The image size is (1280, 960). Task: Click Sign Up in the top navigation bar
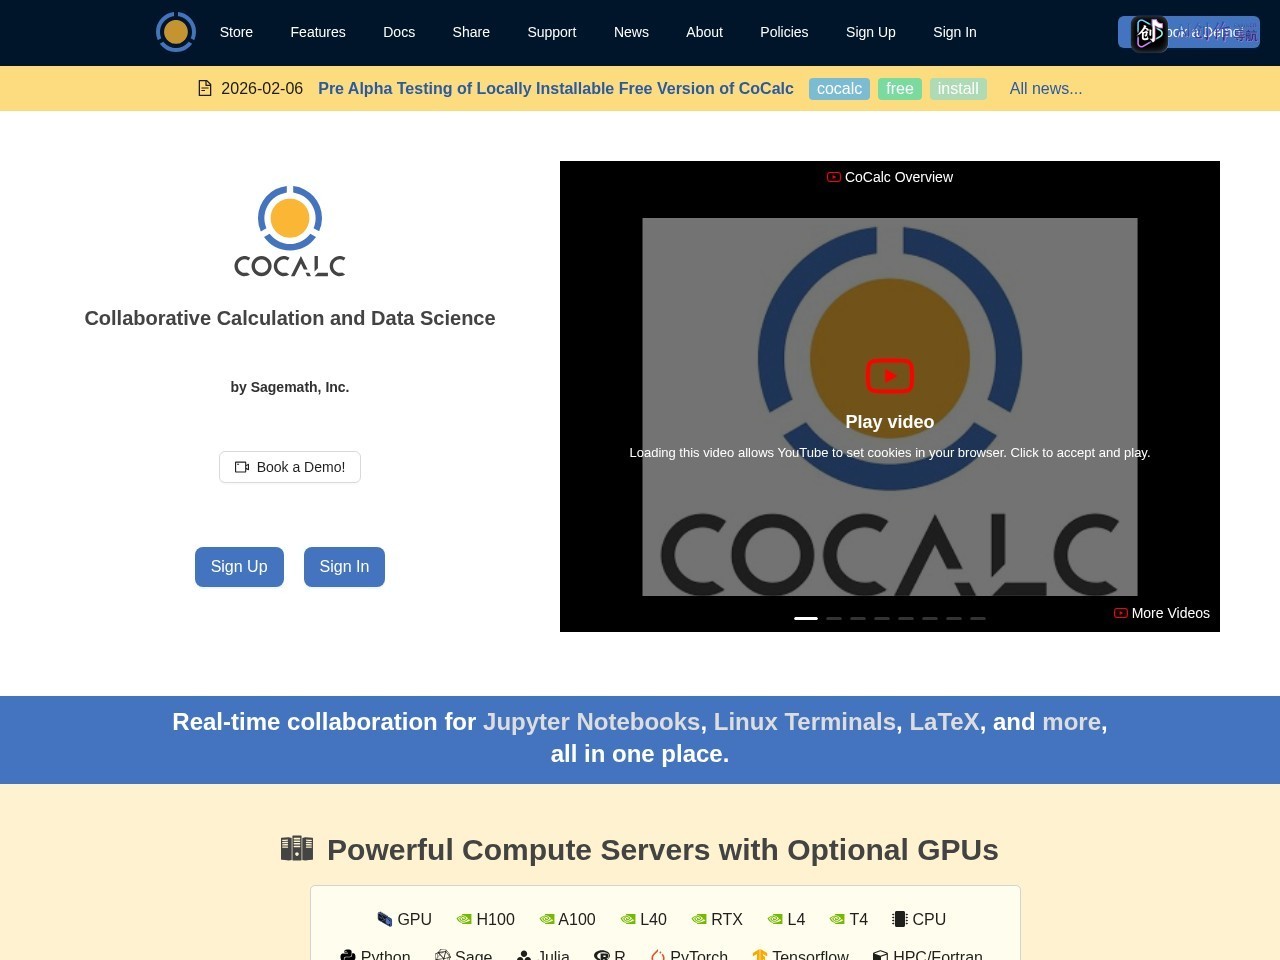(871, 32)
